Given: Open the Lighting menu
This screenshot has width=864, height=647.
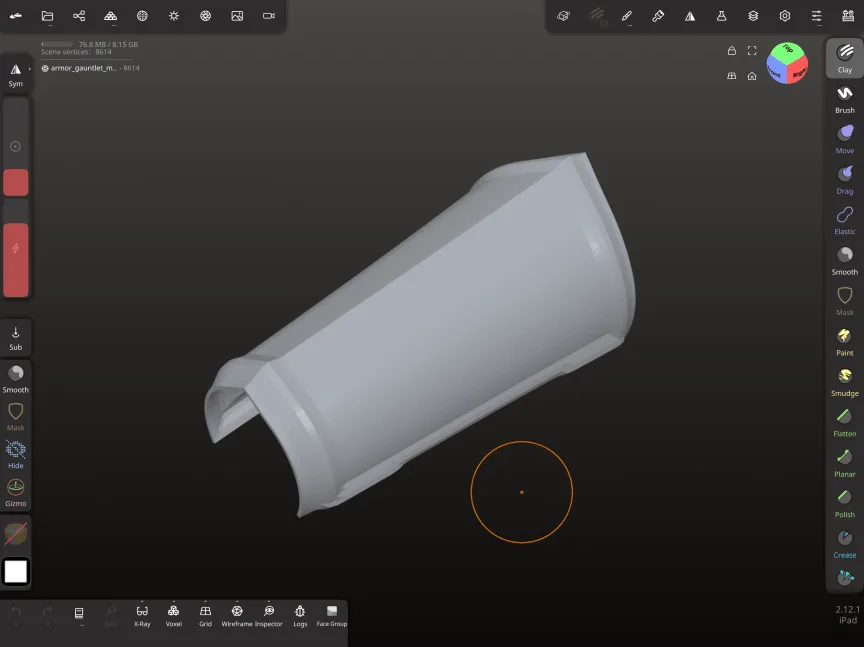Looking at the screenshot, I should tap(174, 16).
